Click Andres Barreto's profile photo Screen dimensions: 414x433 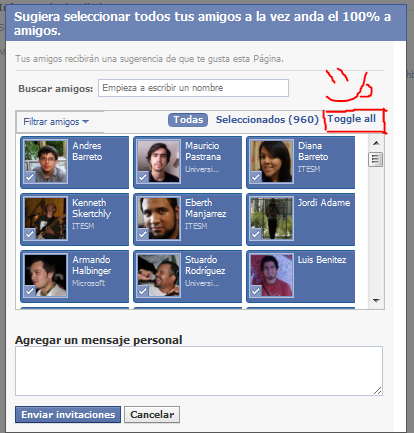pyautogui.click(x=46, y=161)
